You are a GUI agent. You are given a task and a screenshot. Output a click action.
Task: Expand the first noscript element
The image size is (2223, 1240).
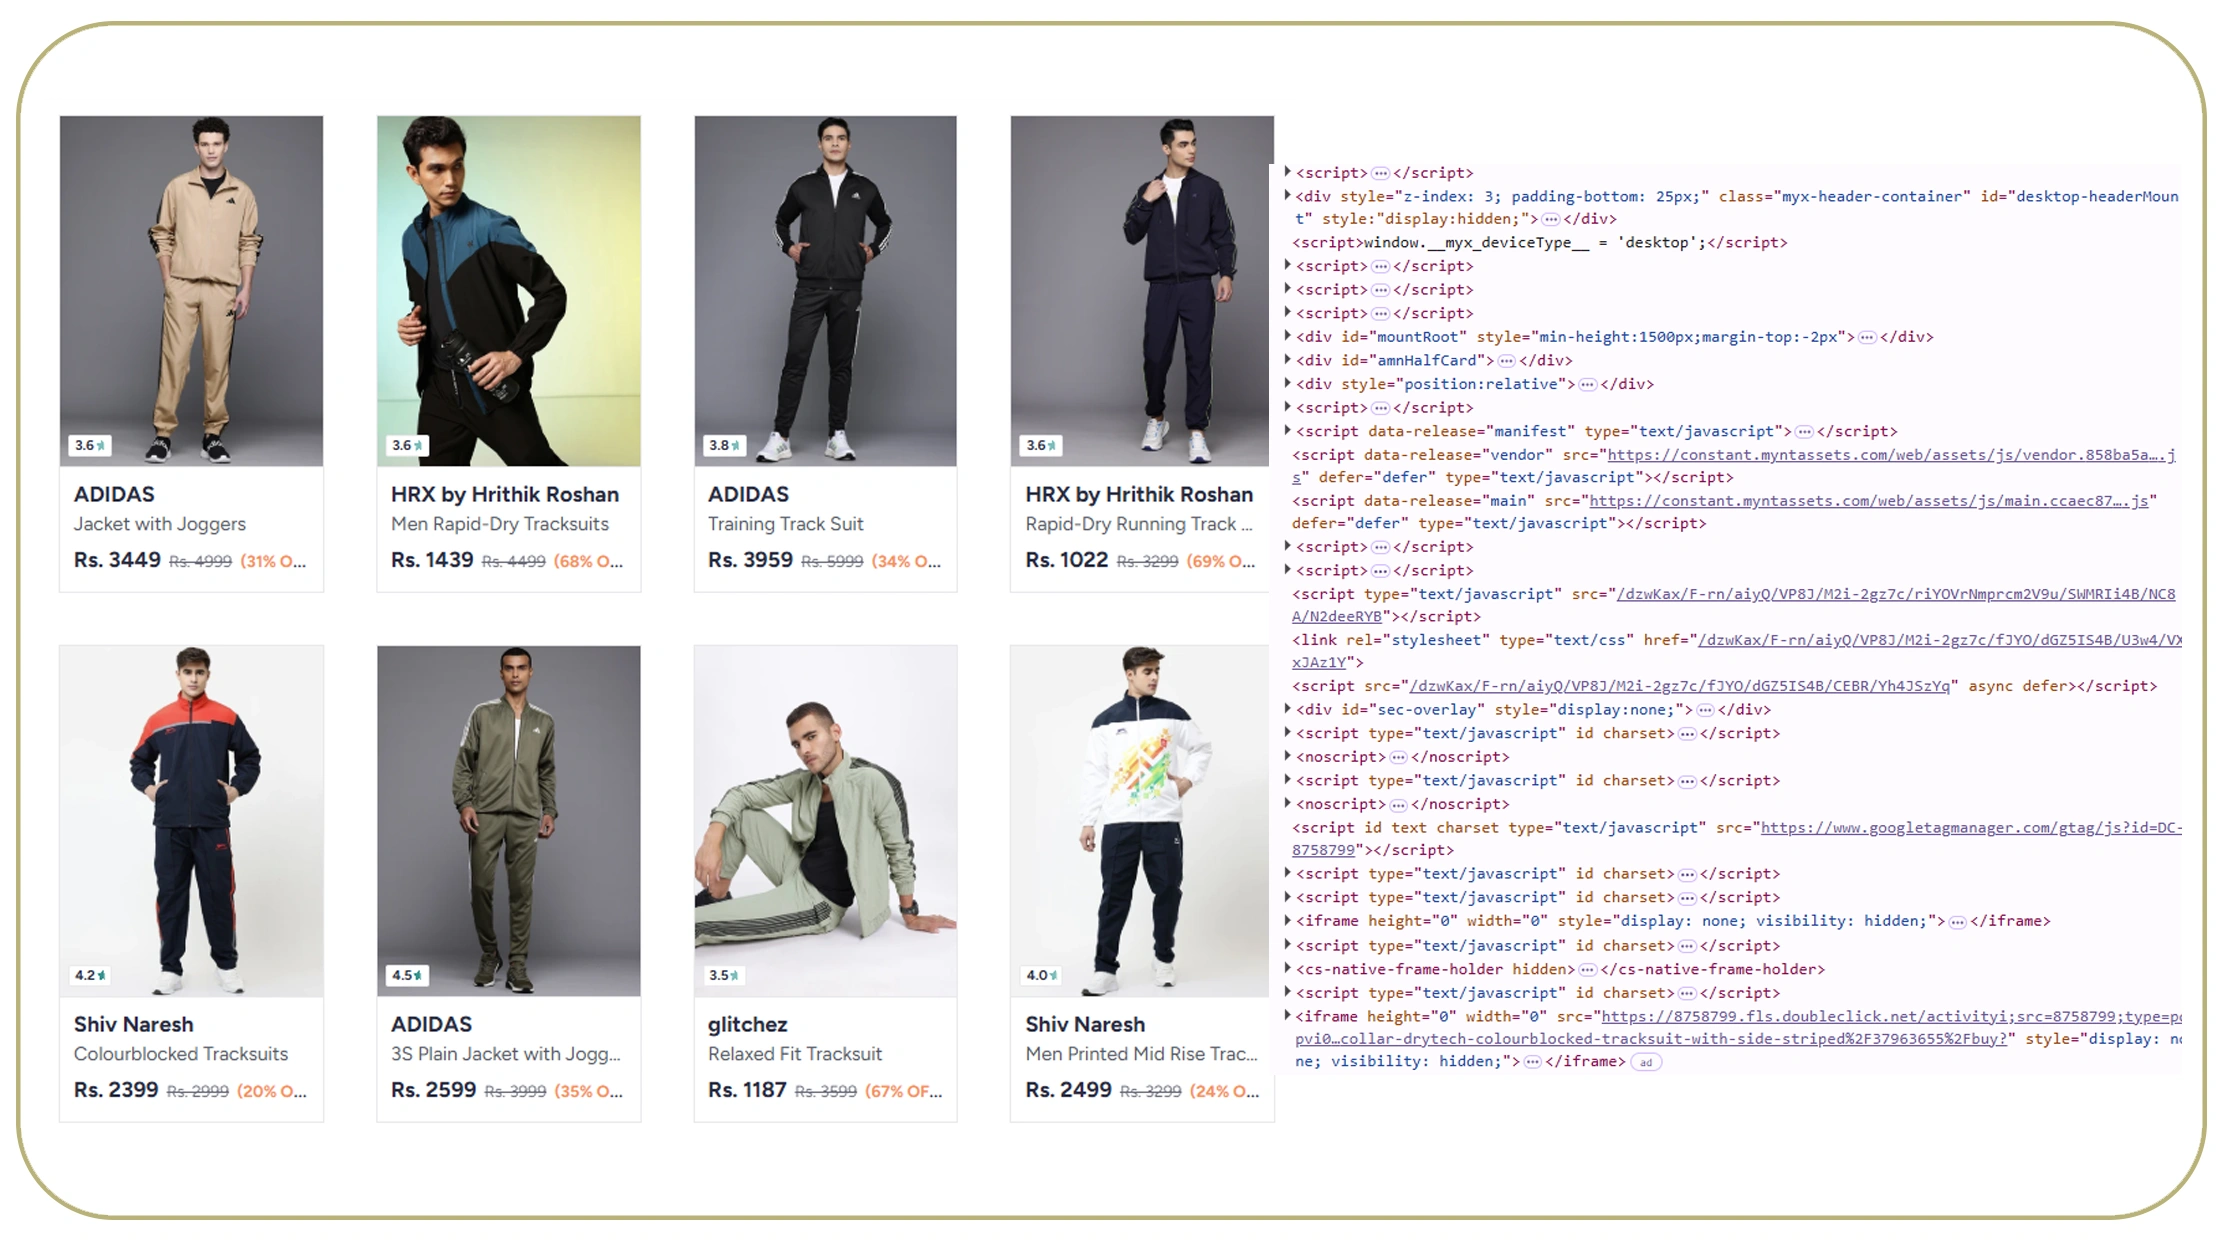click(1288, 757)
